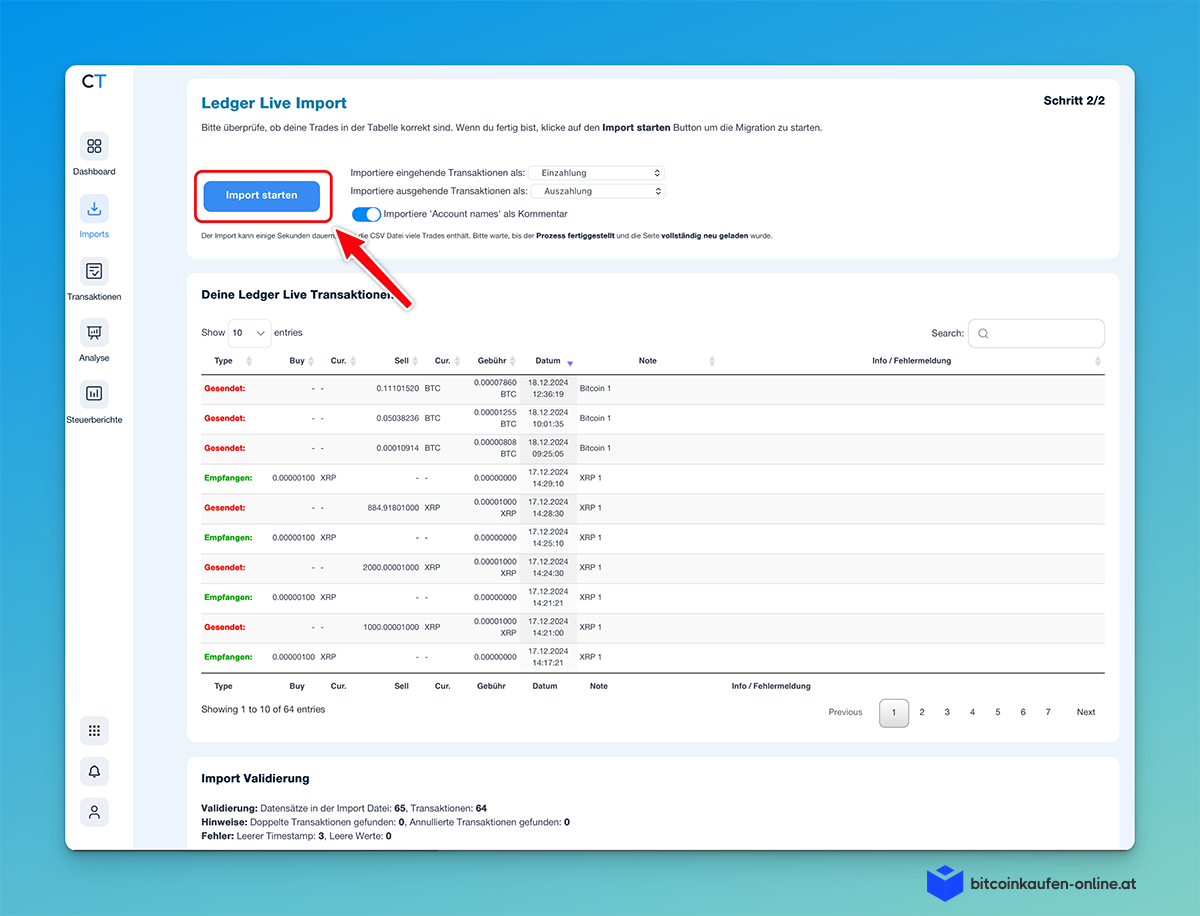Image resolution: width=1200 pixels, height=916 pixels.
Task: Sort table by Note column header
Action: (x=648, y=361)
